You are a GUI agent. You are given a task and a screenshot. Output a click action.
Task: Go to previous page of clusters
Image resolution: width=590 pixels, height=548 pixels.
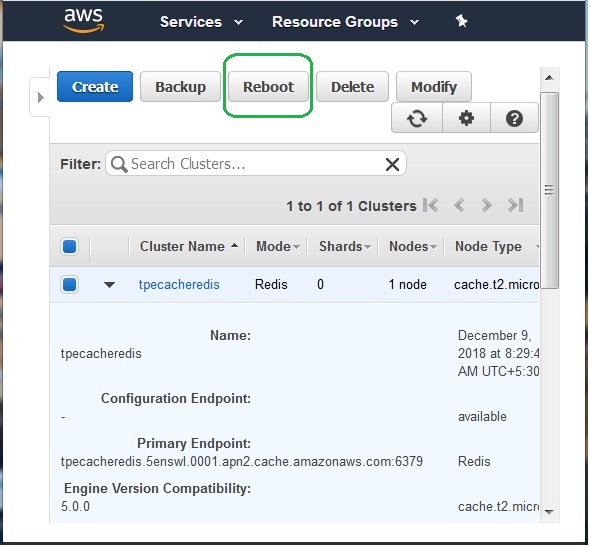click(x=459, y=206)
